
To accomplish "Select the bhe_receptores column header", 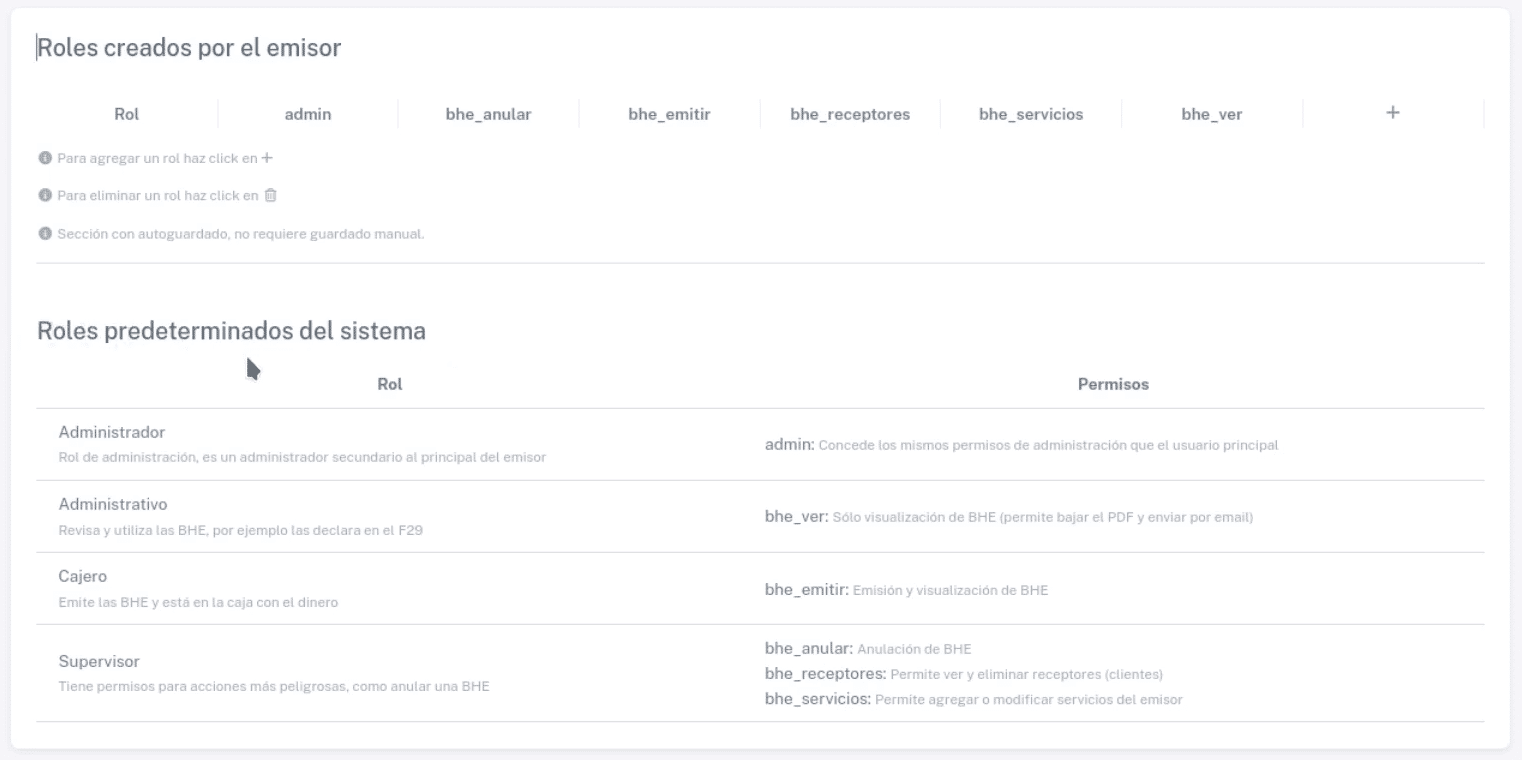I will coord(850,114).
